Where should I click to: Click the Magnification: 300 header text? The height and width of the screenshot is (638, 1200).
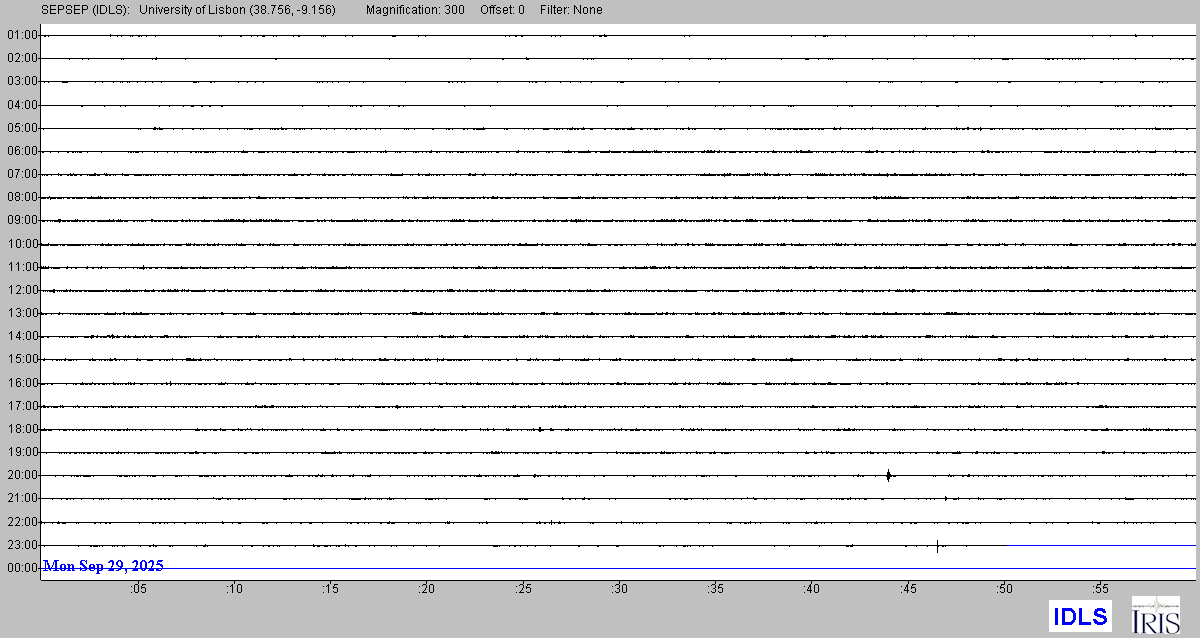[x=415, y=10]
